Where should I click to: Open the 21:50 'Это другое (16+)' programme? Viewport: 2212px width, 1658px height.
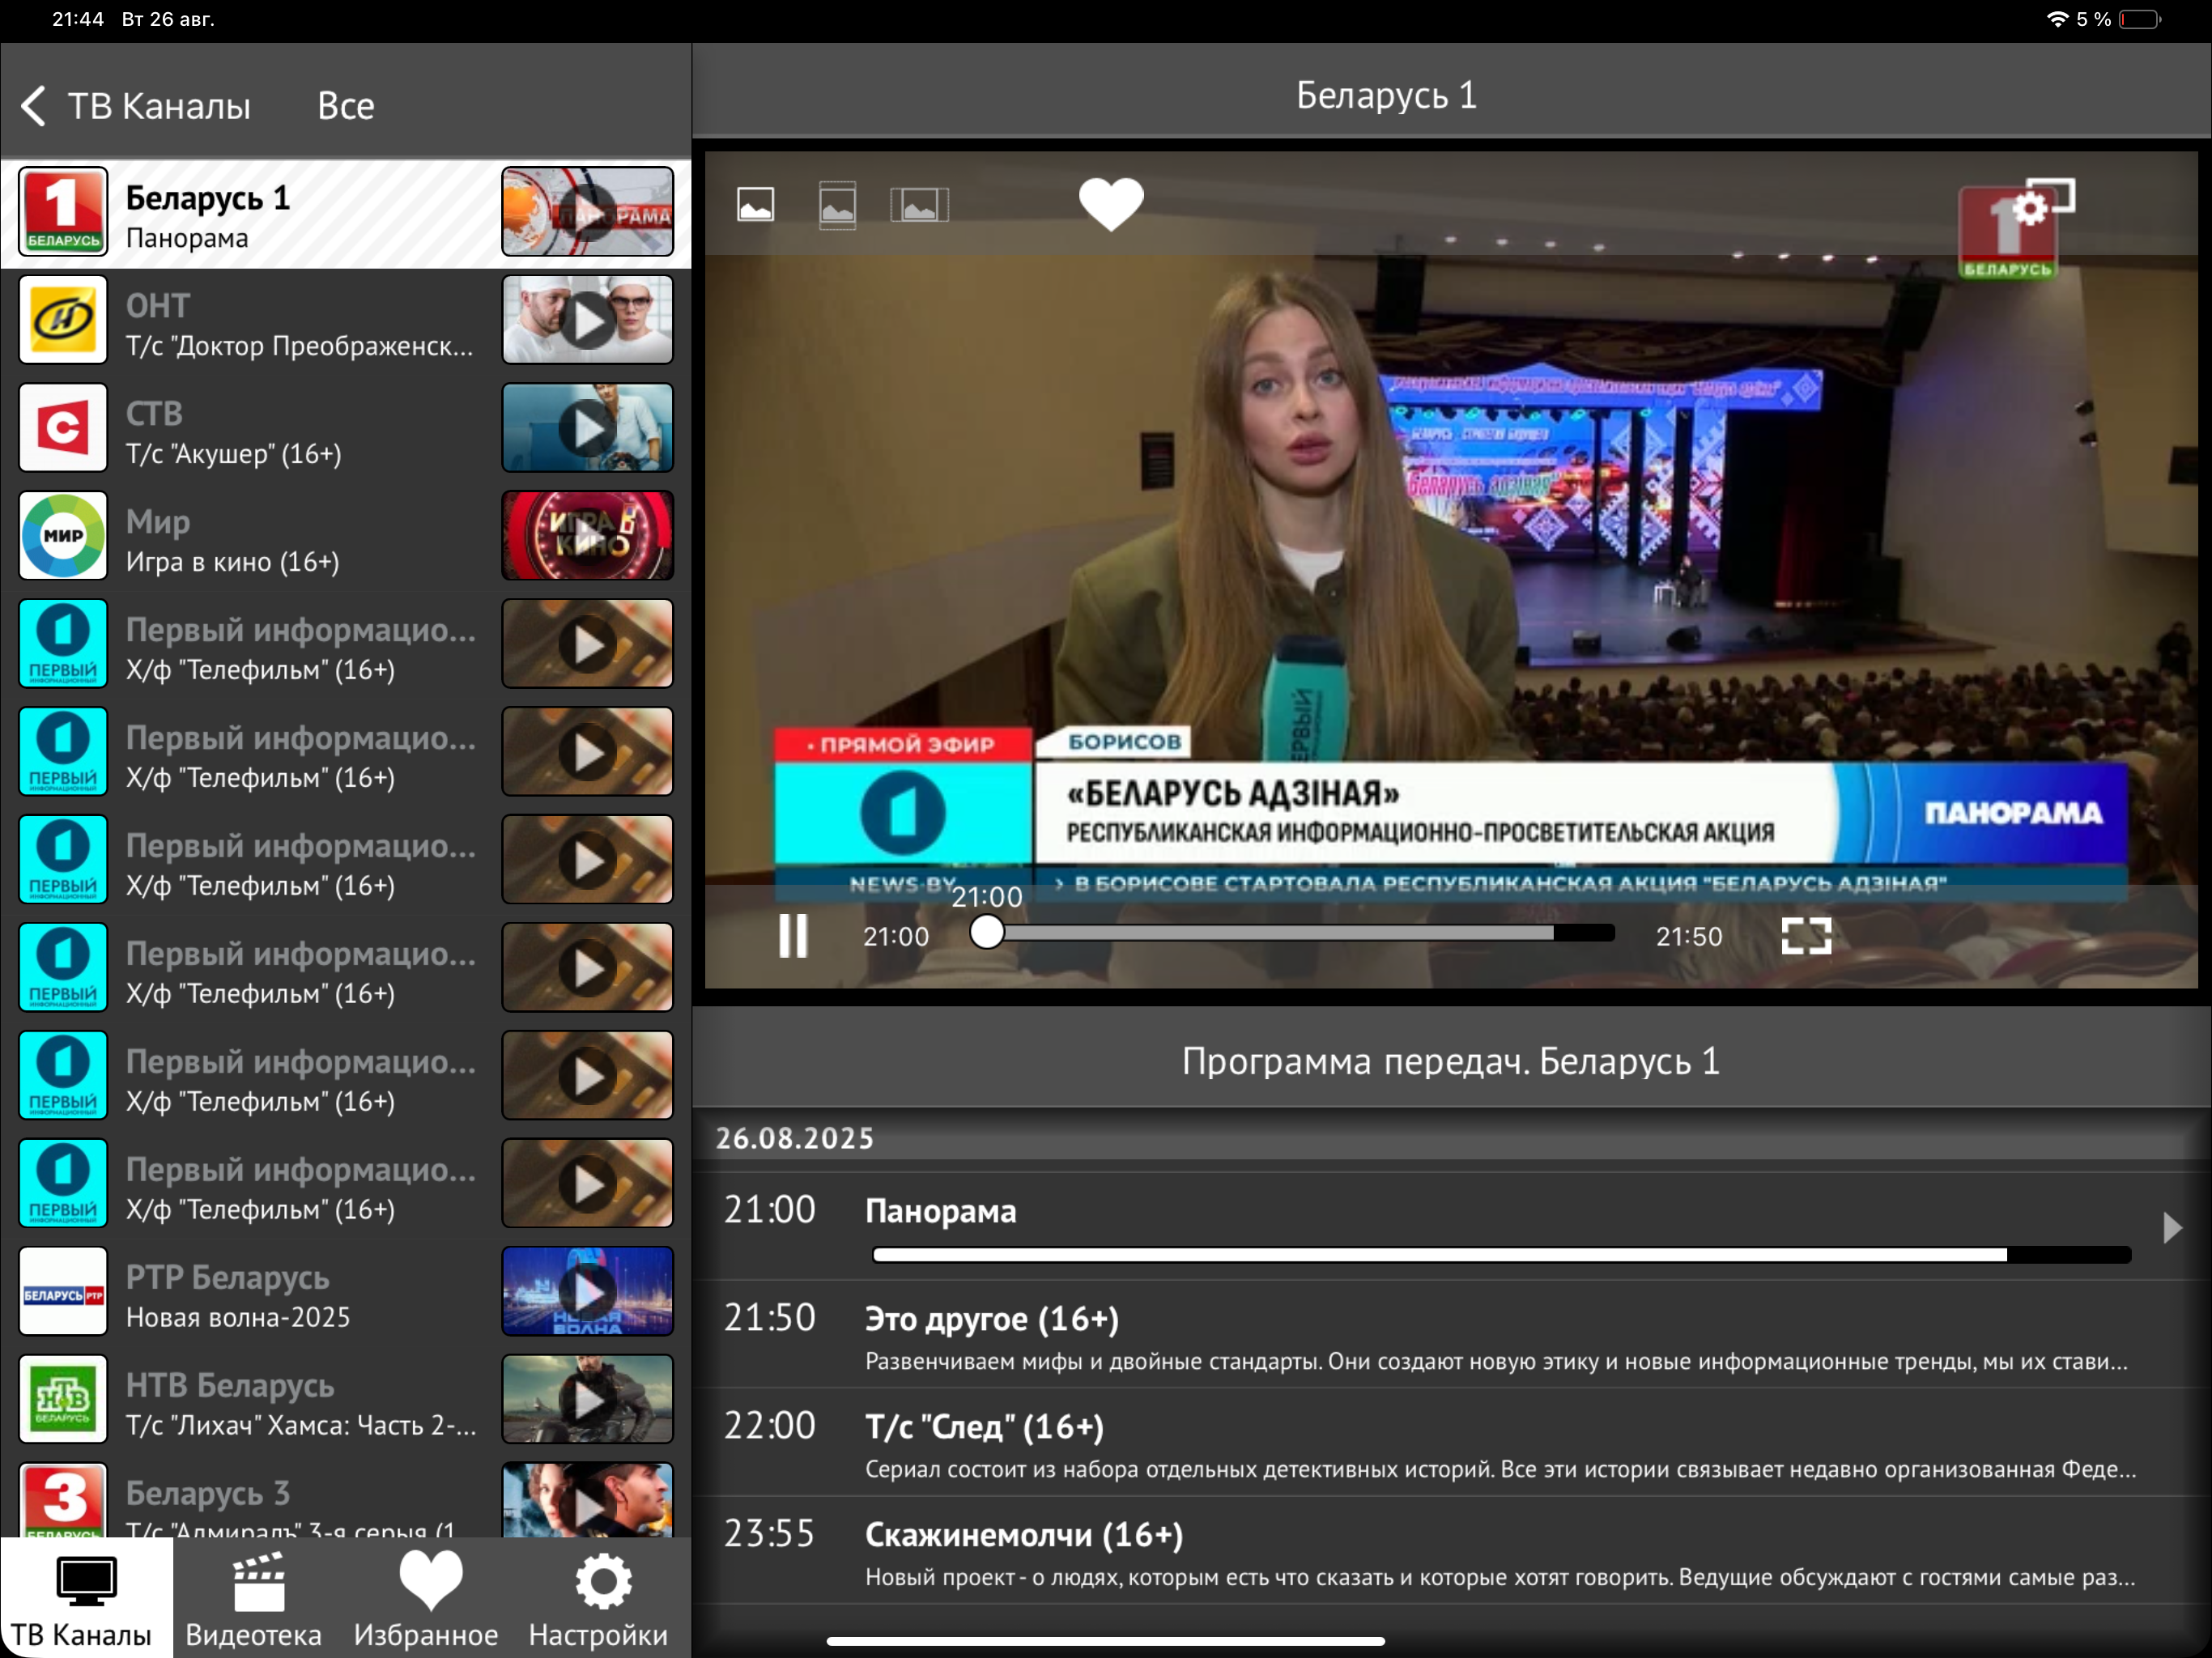pos(1452,1335)
